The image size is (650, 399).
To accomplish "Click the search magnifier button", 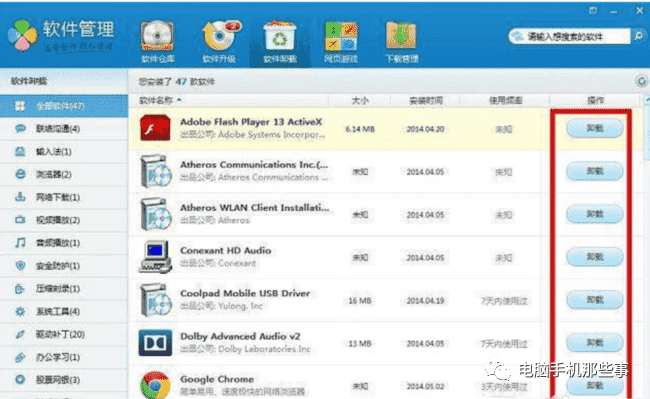I will (x=638, y=36).
